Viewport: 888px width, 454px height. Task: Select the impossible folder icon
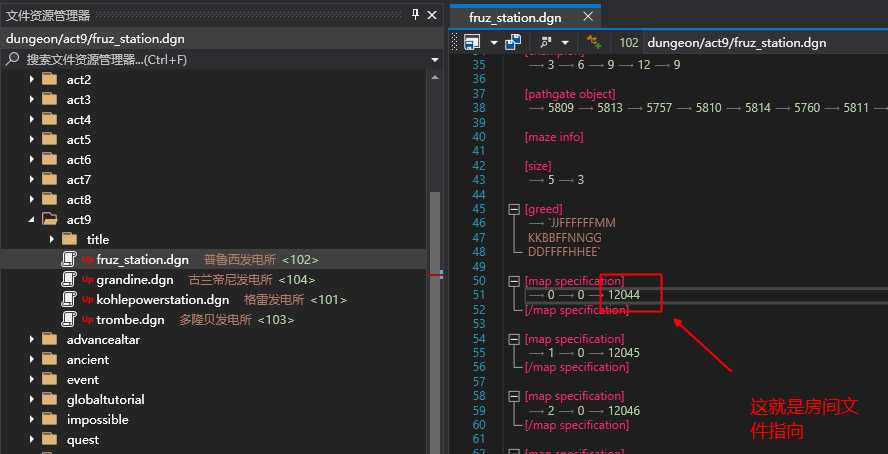[50, 419]
